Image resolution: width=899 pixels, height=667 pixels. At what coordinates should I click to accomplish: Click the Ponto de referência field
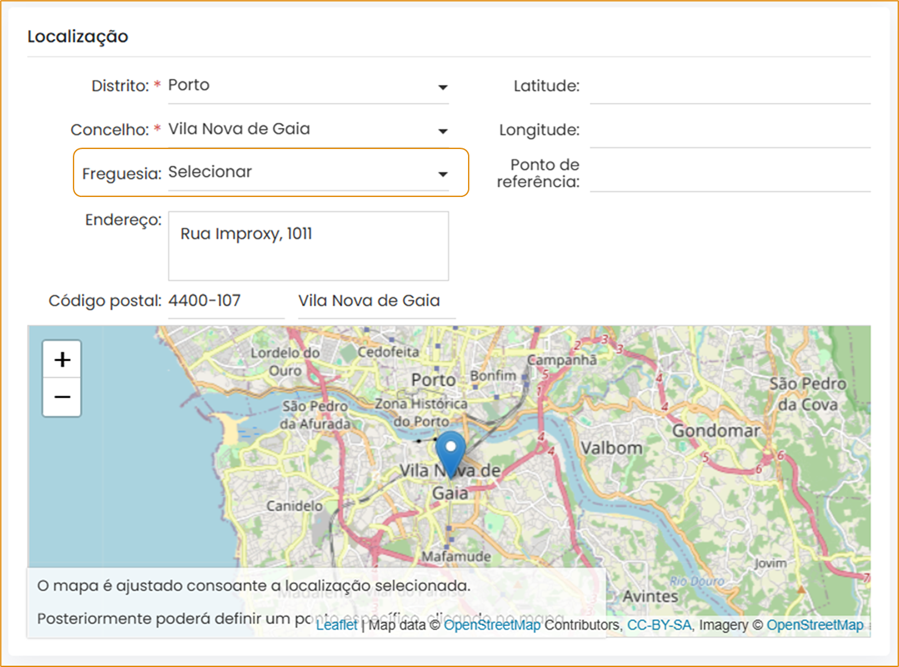pos(729,174)
